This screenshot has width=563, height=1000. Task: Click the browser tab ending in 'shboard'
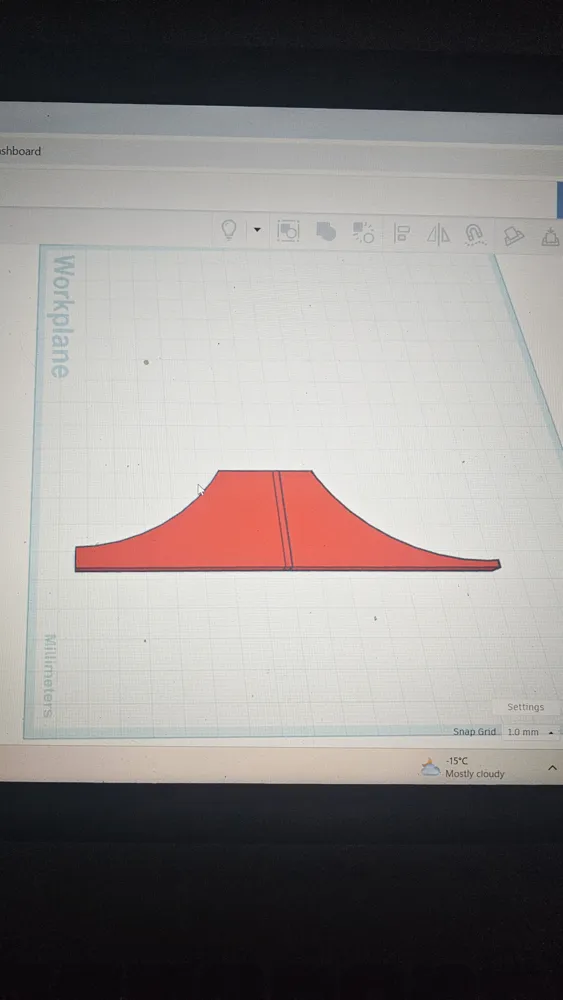(20, 151)
